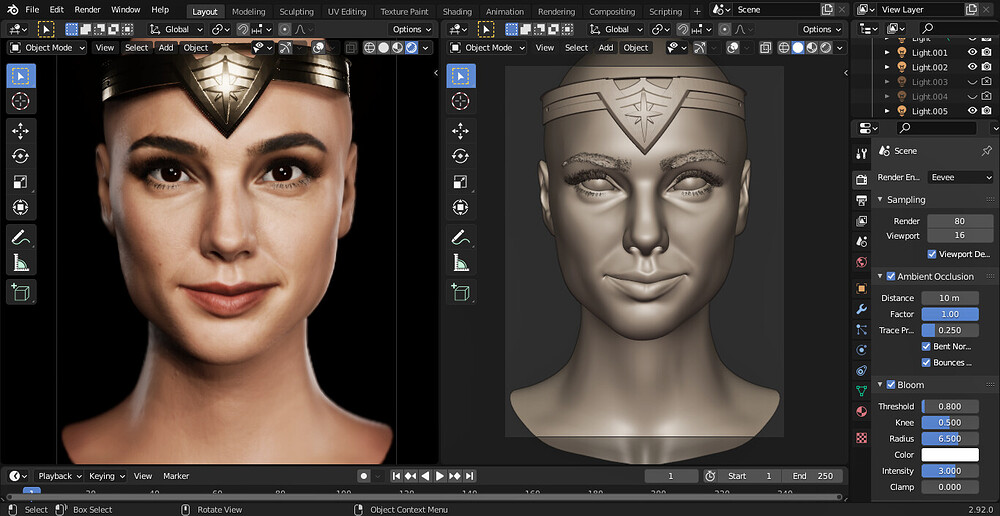1000x516 pixels.
Task: Open the Particles properties tab
Action: pyautogui.click(x=862, y=330)
